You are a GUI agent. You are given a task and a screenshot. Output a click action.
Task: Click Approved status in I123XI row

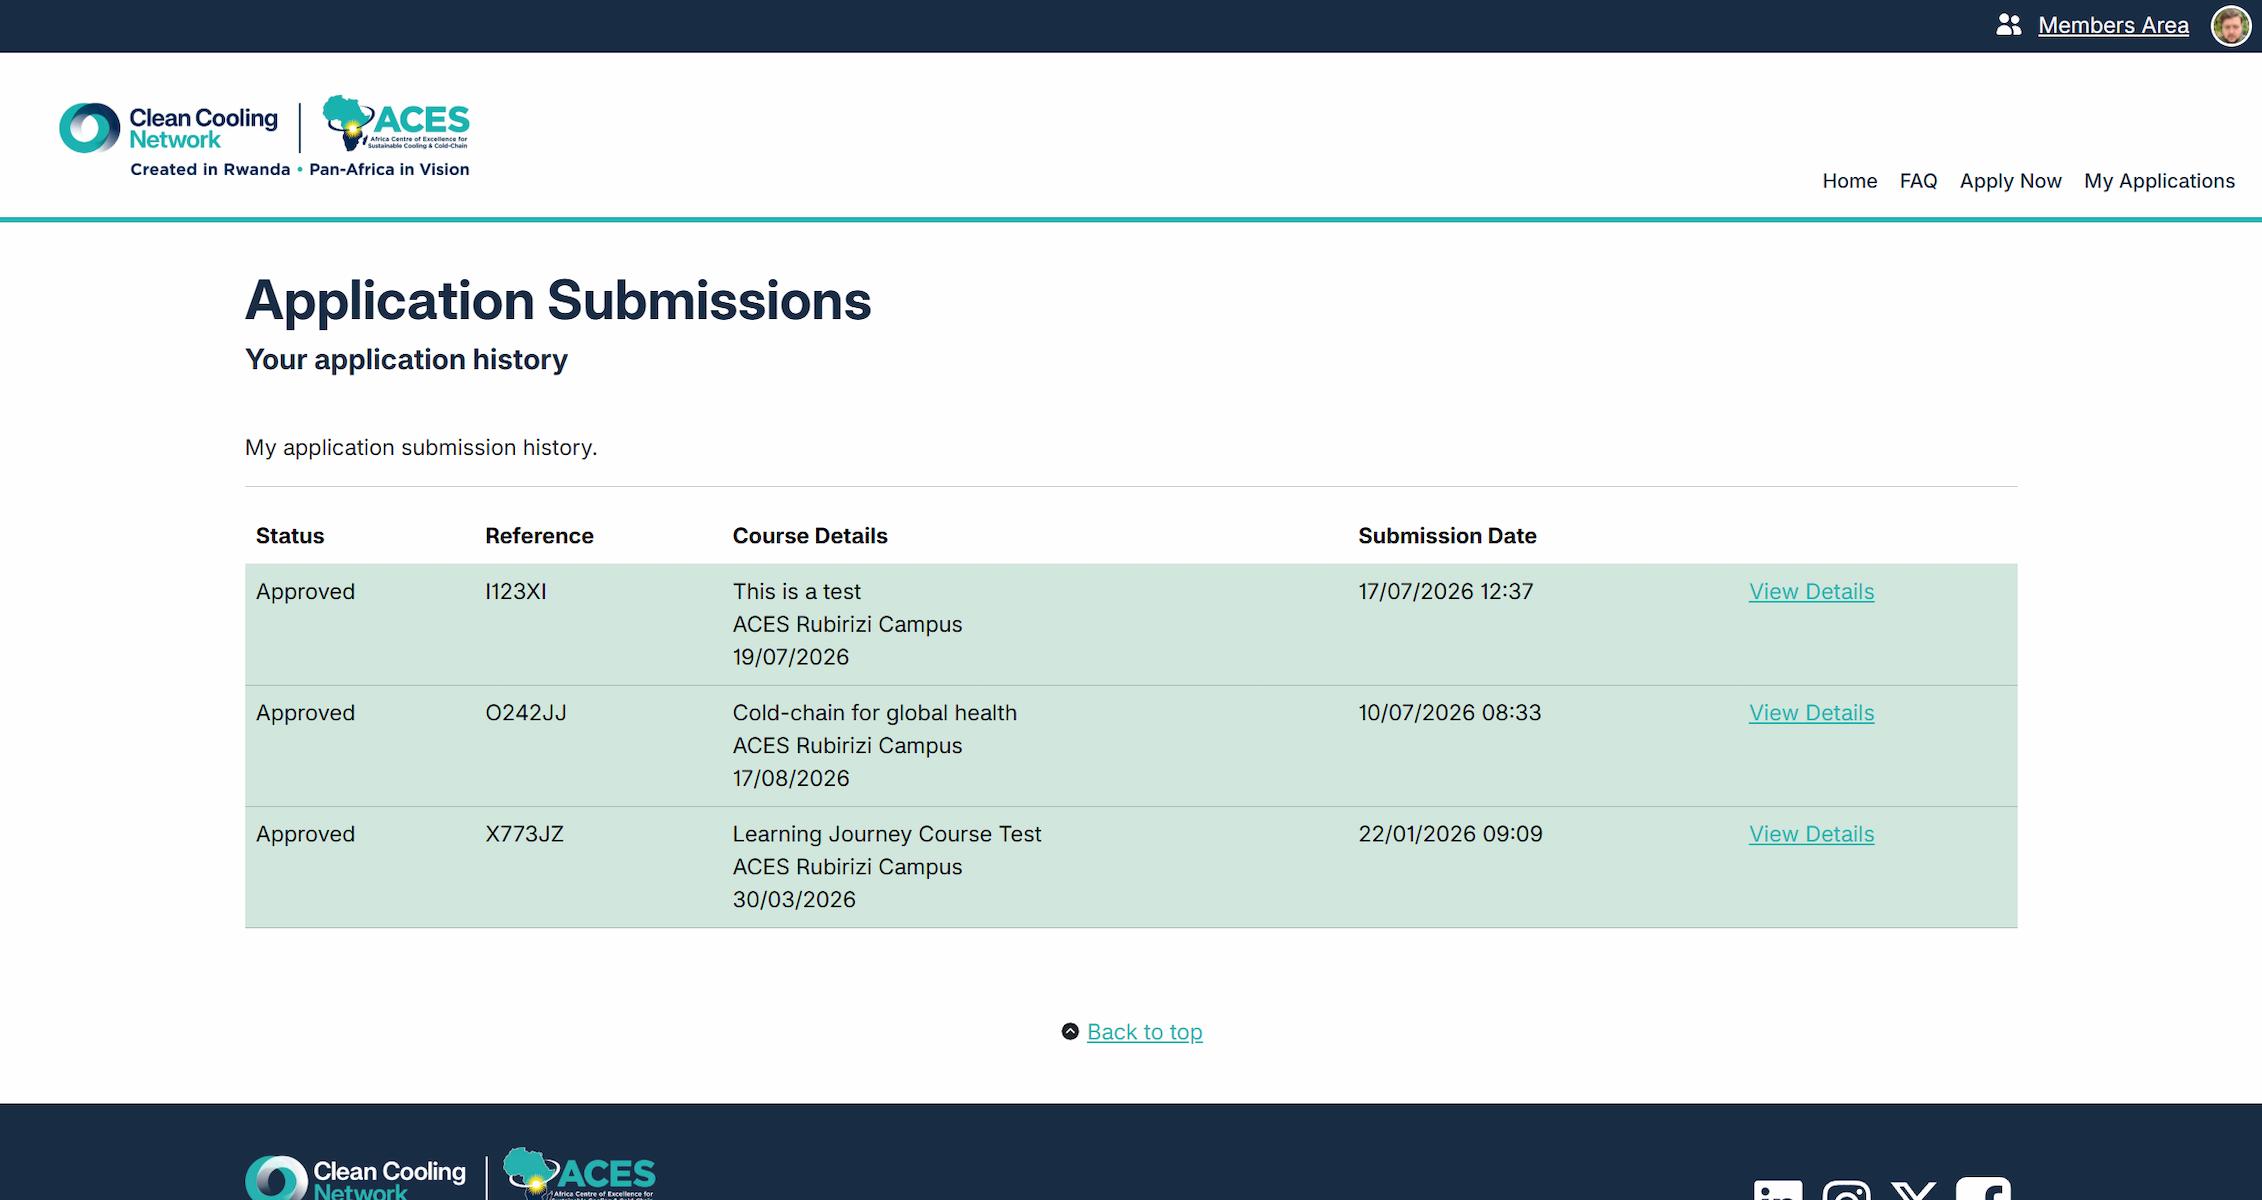click(x=305, y=591)
